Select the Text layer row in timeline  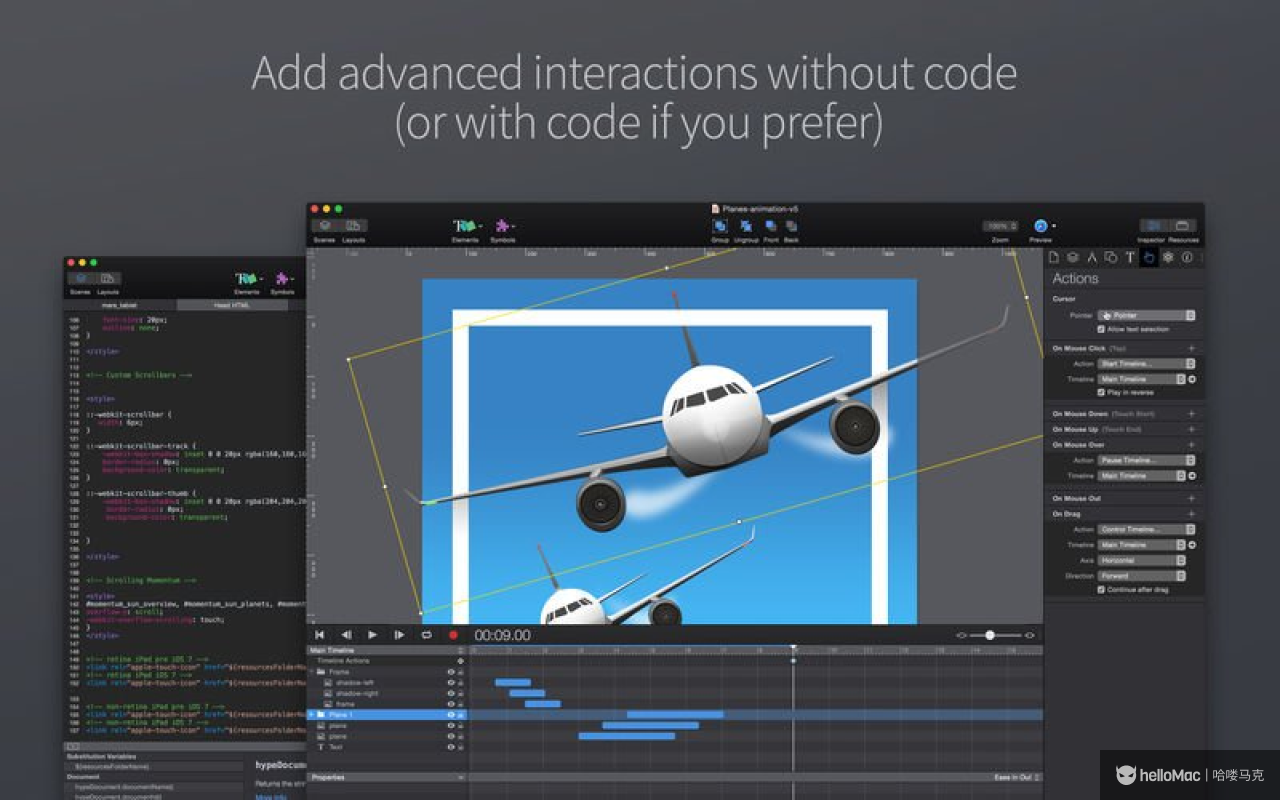pyautogui.click(x=387, y=747)
